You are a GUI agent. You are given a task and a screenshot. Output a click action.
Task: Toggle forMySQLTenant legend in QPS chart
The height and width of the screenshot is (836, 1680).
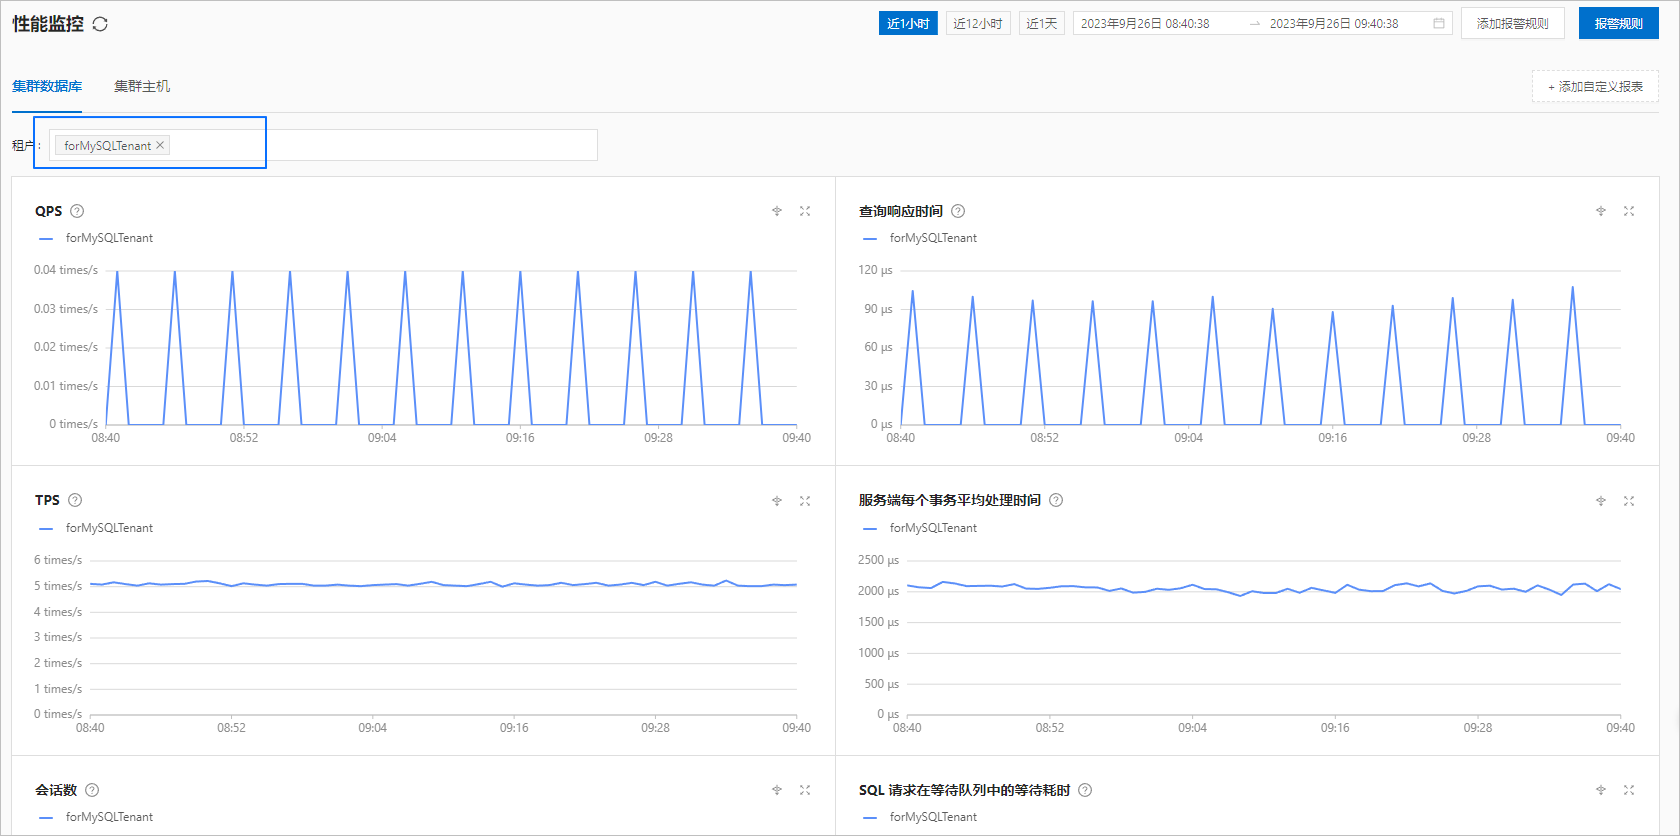[96, 238]
